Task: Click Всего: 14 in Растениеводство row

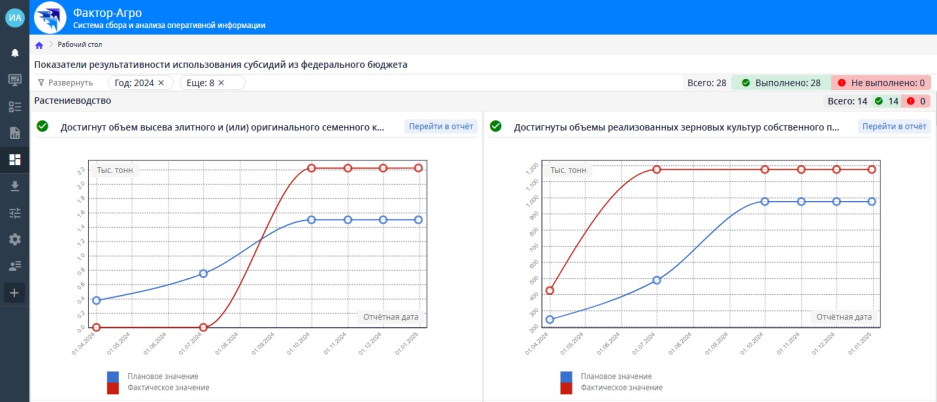Action: pos(847,102)
